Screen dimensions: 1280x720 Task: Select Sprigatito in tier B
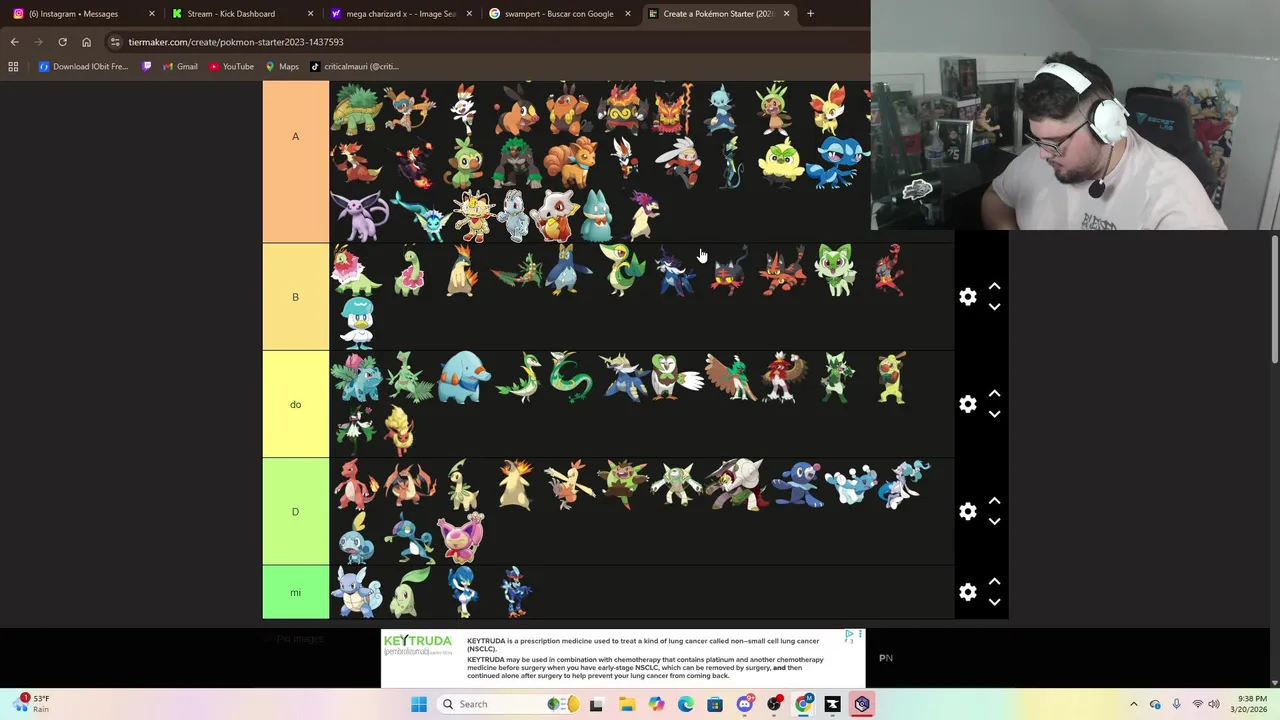point(835,270)
